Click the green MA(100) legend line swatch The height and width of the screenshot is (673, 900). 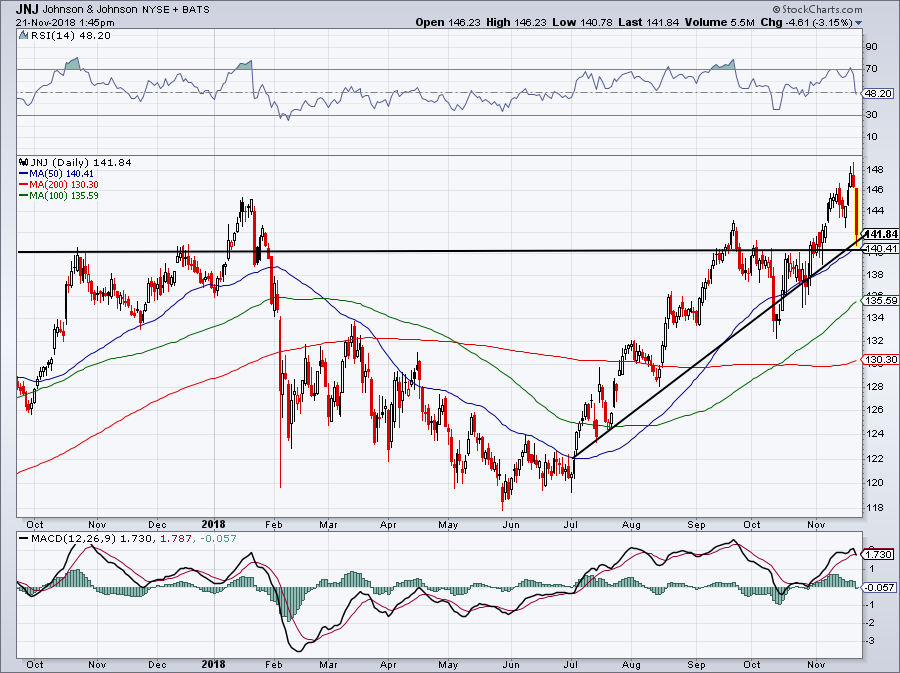[x=24, y=195]
